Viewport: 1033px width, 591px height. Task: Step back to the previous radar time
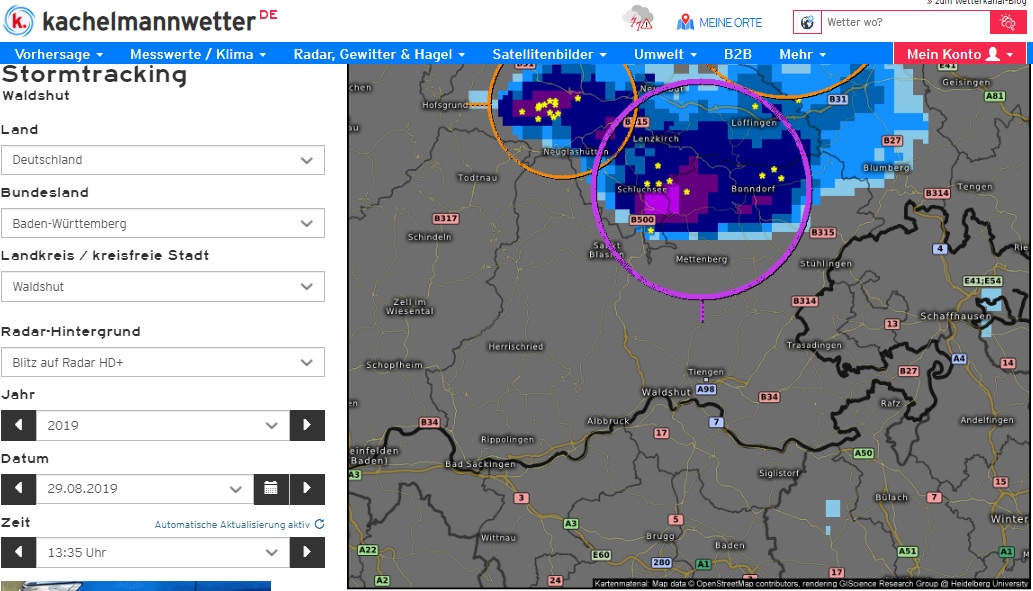18,552
